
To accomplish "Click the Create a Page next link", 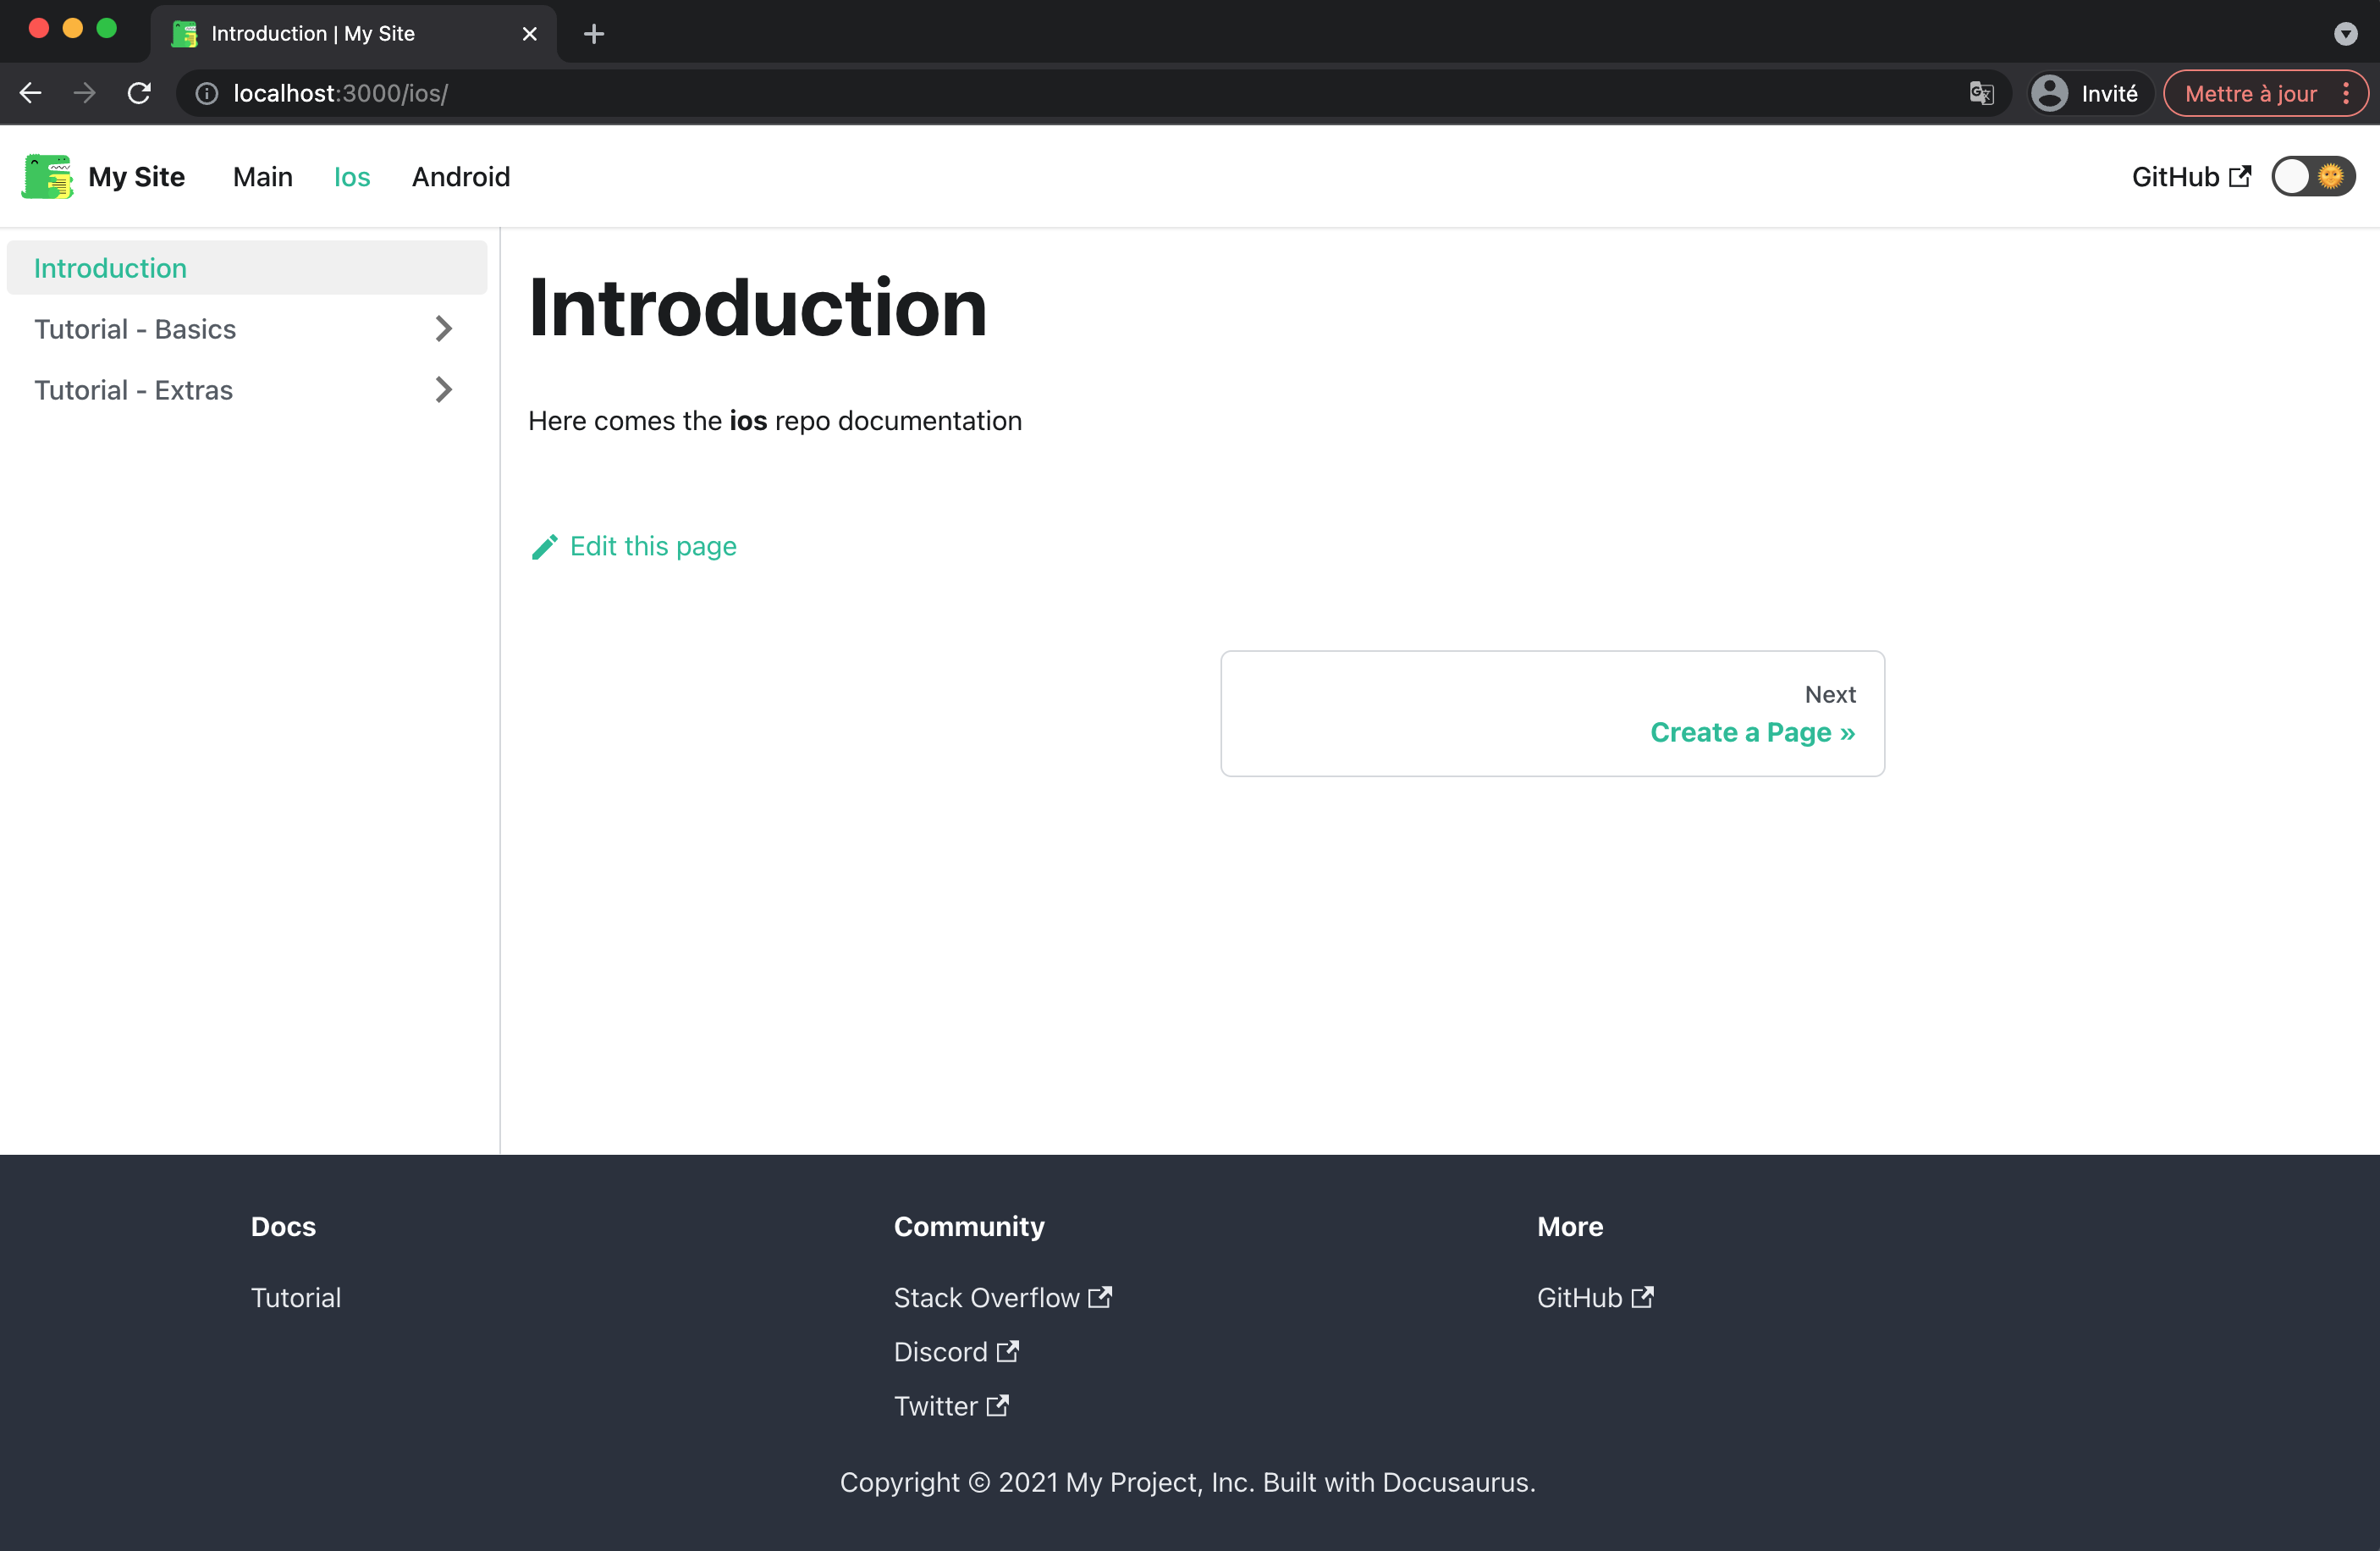I will (1752, 732).
